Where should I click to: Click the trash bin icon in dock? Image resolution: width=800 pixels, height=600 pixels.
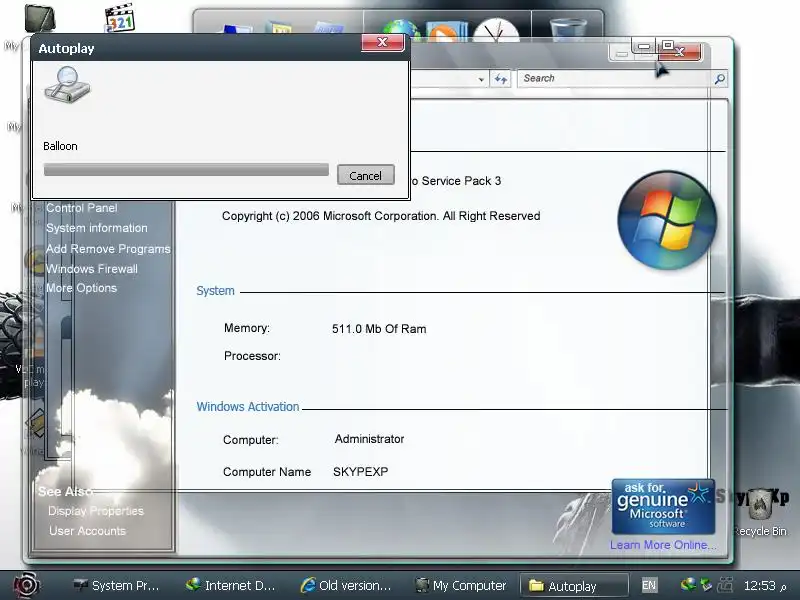point(568,29)
